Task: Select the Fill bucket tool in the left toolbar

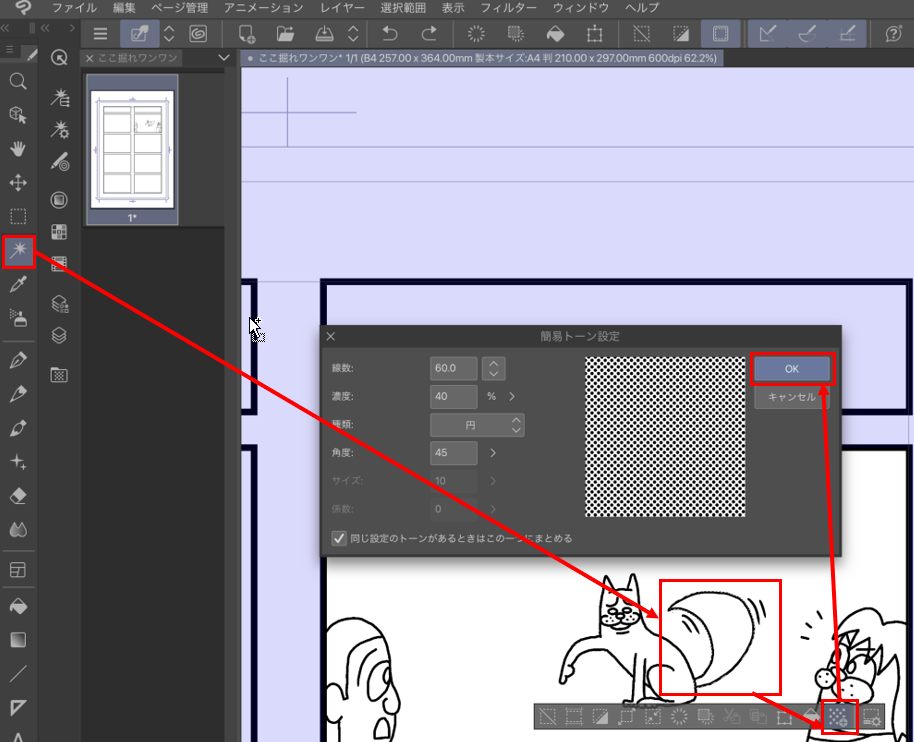Action: (x=18, y=606)
